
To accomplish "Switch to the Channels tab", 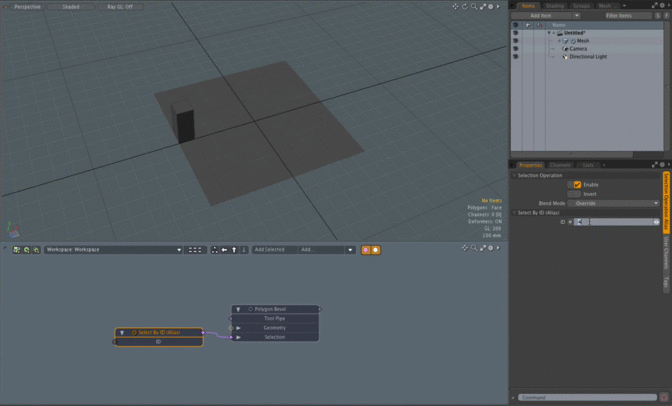I will pyautogui.click(x=560, y=165).
